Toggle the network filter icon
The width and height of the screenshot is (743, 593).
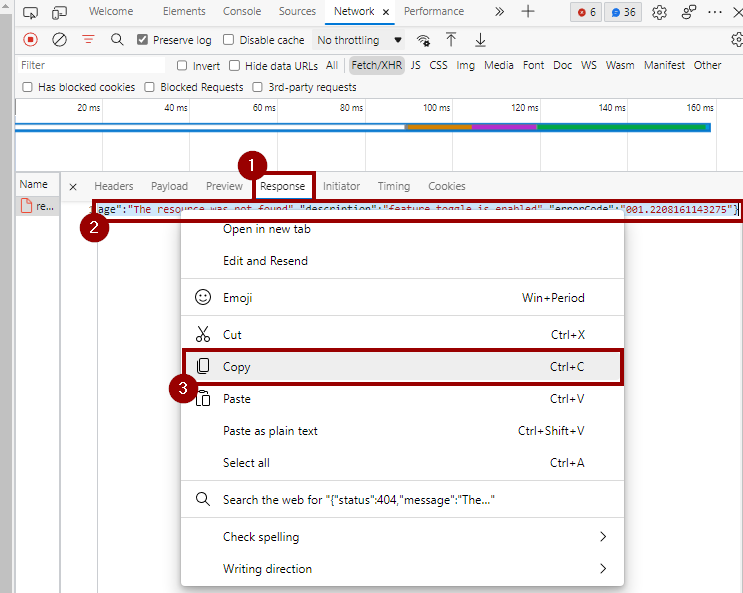click(x=88, y=40)
